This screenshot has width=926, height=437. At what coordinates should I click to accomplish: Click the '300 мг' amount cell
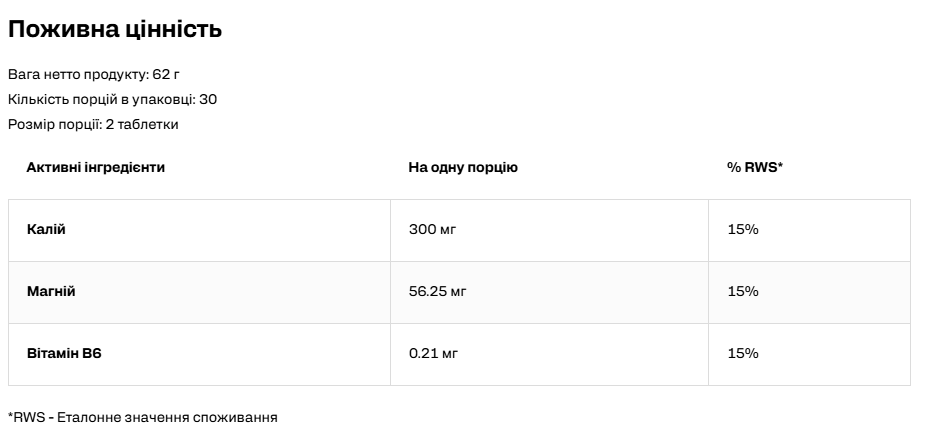[x=433, y=230]
